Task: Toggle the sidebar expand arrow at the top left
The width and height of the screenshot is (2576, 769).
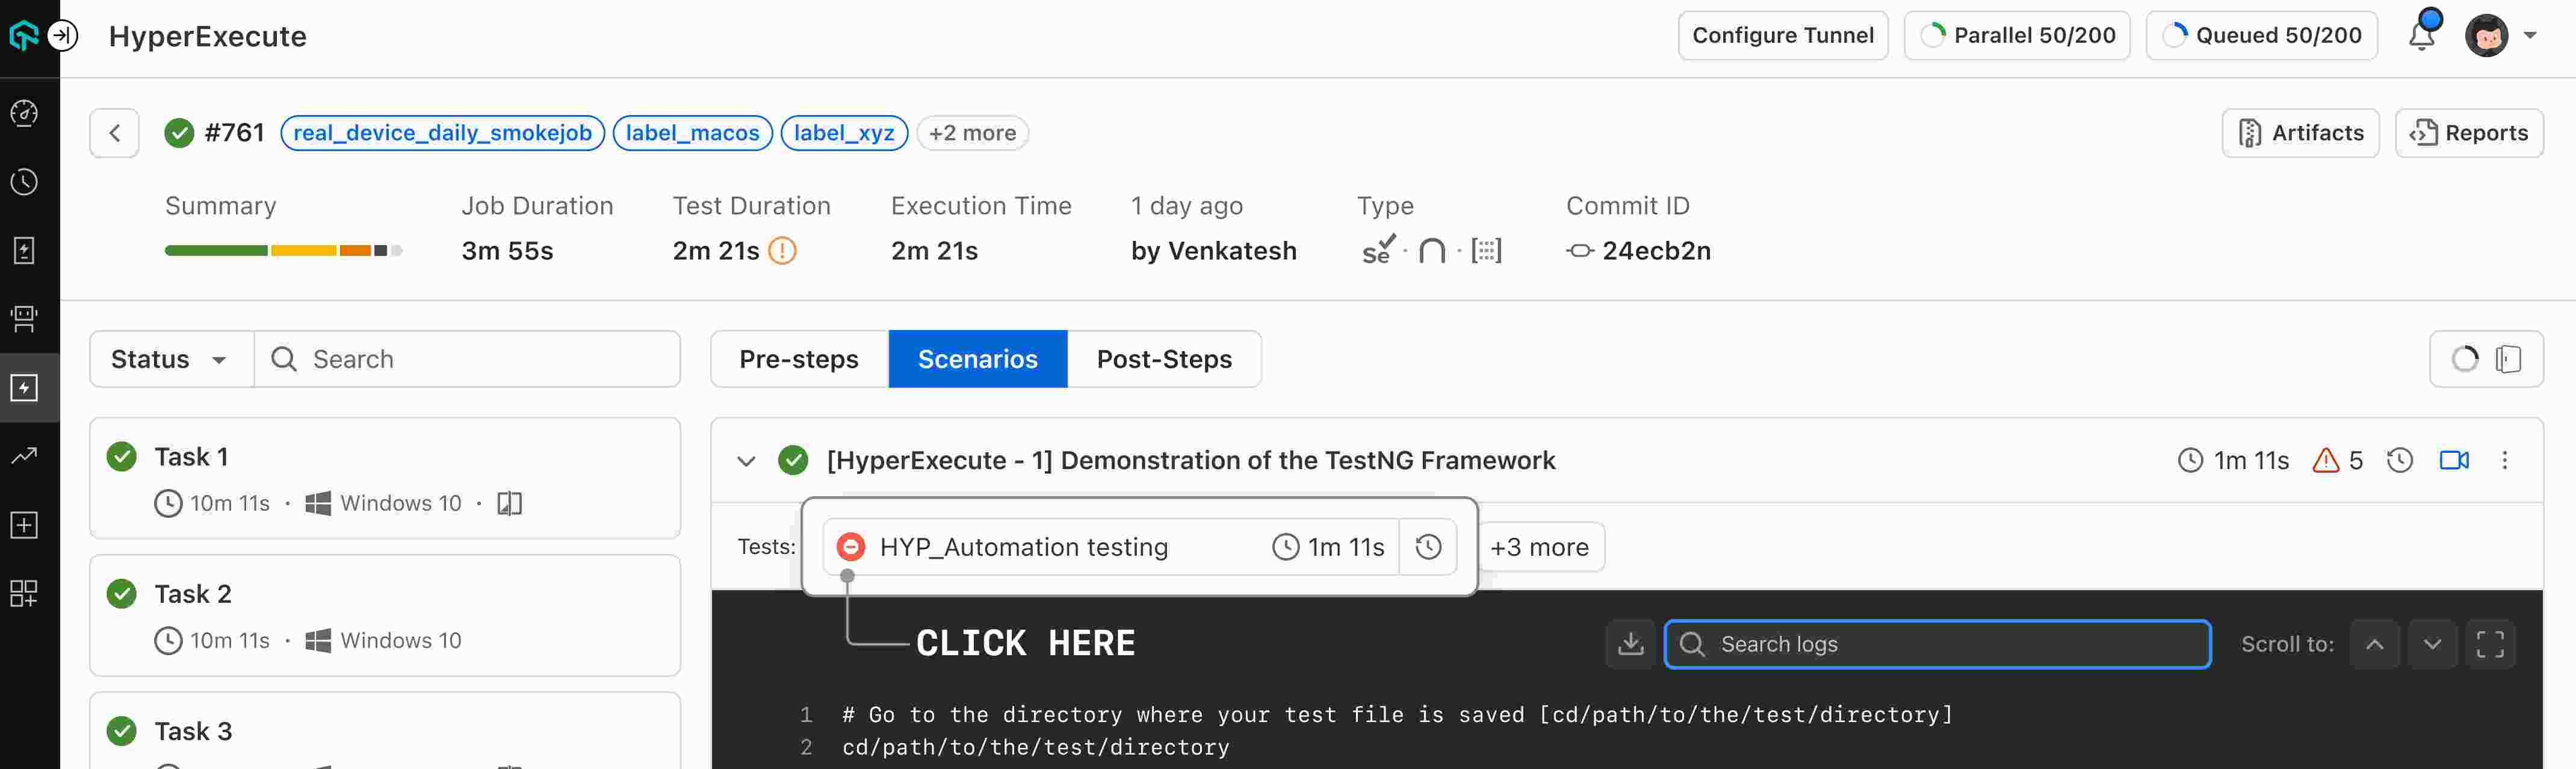Action: click(x=63, y=35)
